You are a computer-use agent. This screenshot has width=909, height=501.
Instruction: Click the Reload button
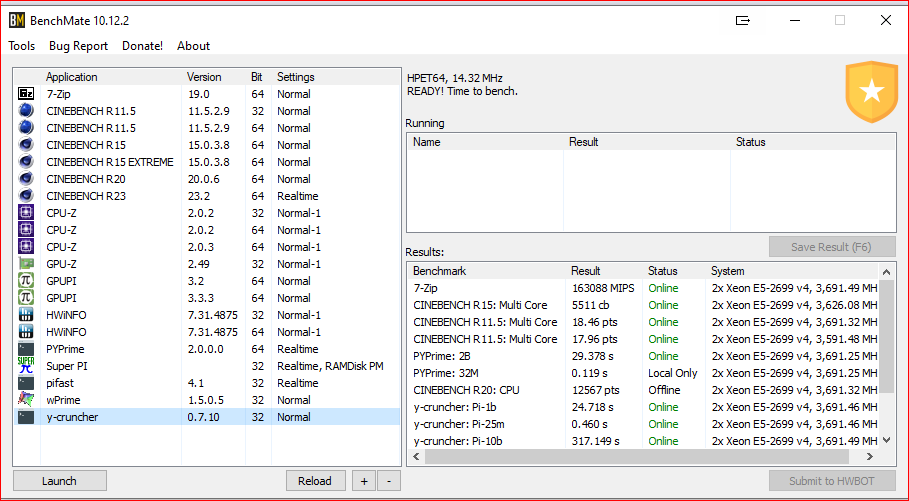point(315,481)
